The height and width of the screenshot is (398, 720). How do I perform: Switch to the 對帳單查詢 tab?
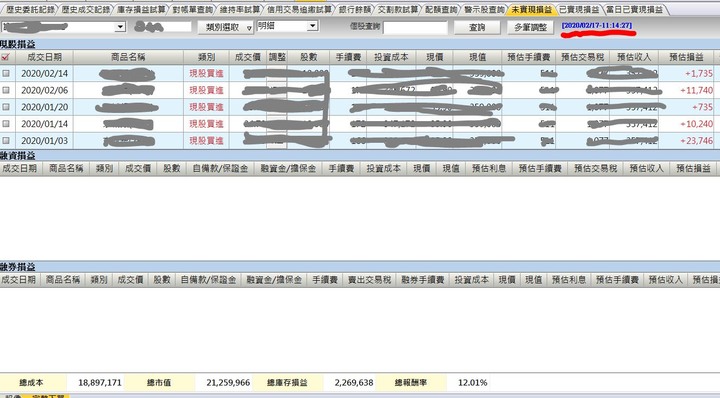click(192, 9)
